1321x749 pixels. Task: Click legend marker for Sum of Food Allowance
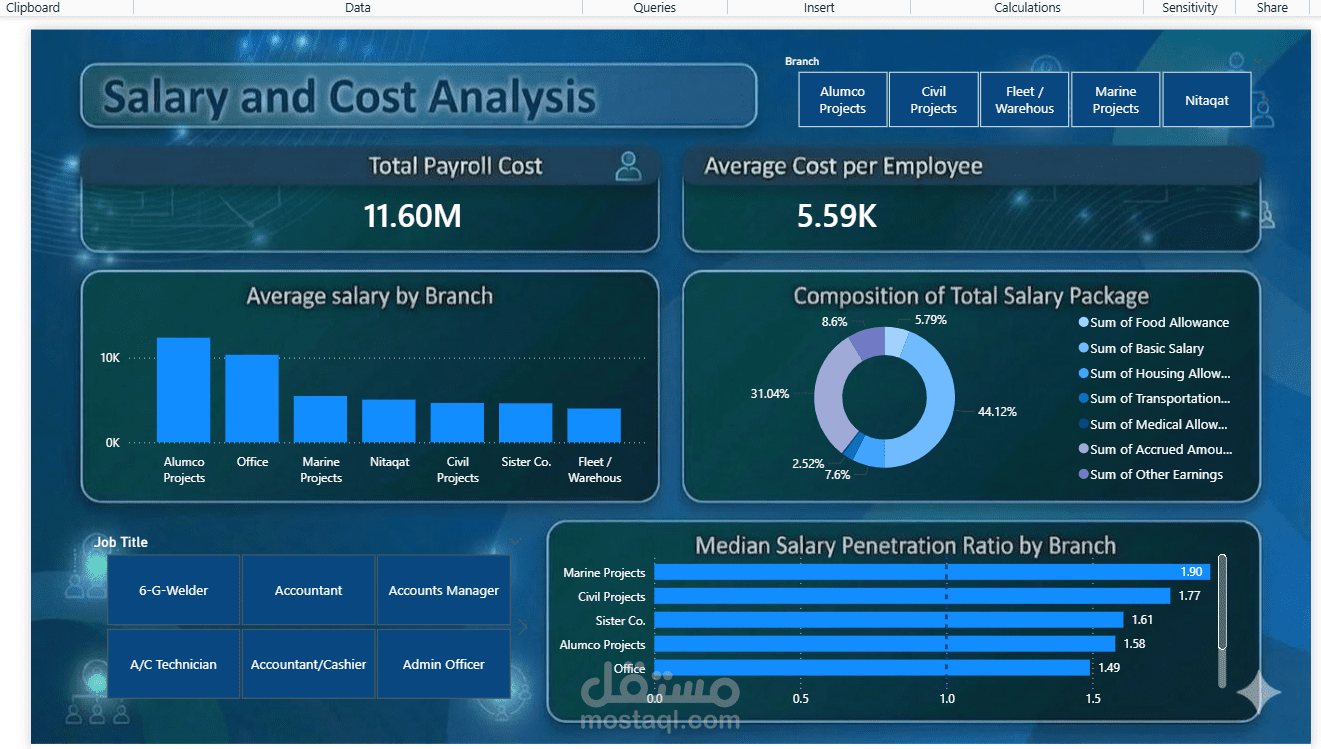[x=1084, y=322]
